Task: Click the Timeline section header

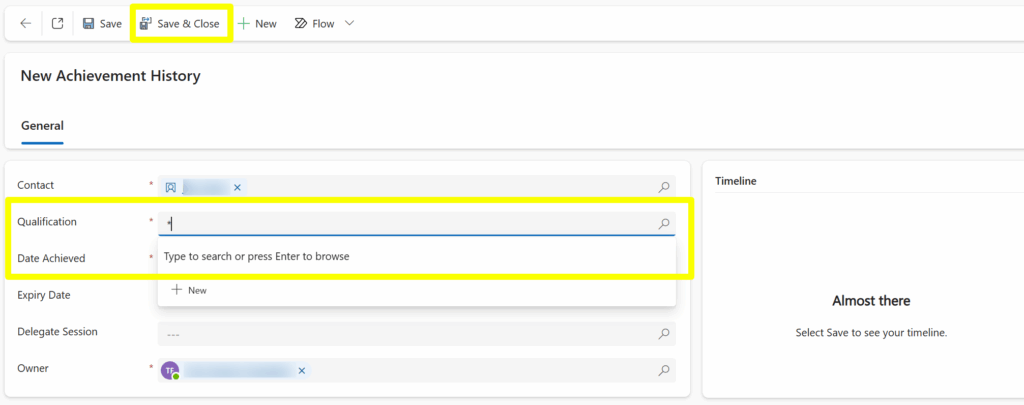Action: pos(736,181)
